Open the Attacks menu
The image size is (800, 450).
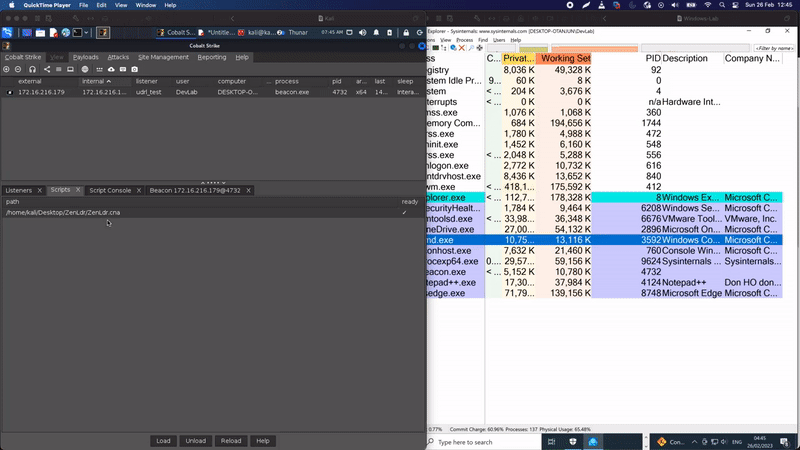[118, 57]
